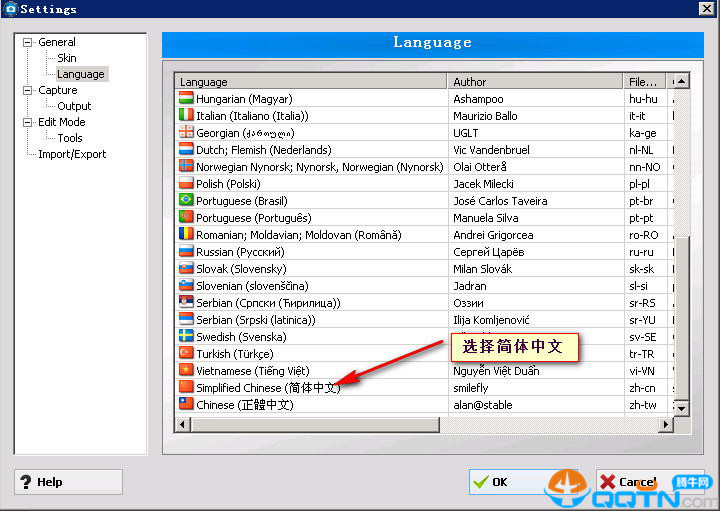Collapse the Capture tree node
The image size is (722, 512).
coord(28,90)
